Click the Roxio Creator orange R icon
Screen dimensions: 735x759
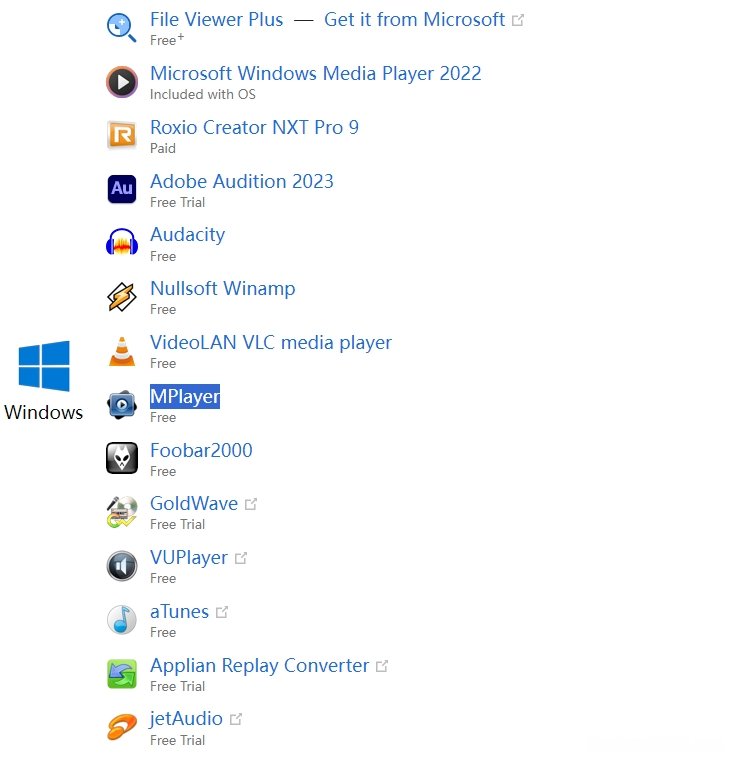[x=122, y=135]
